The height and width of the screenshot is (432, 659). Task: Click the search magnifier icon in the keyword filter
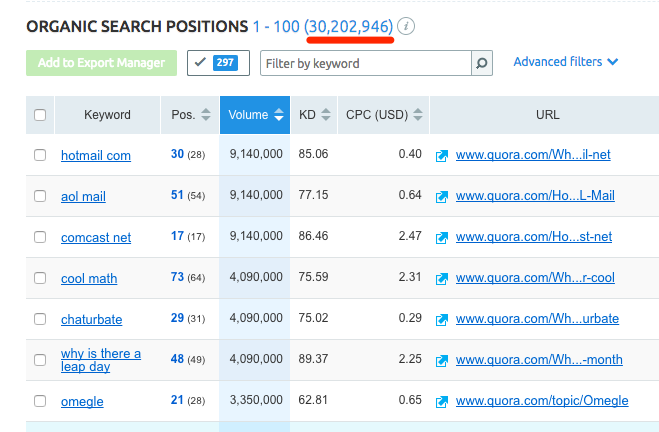pyautogui.click(x=482, y=63)
